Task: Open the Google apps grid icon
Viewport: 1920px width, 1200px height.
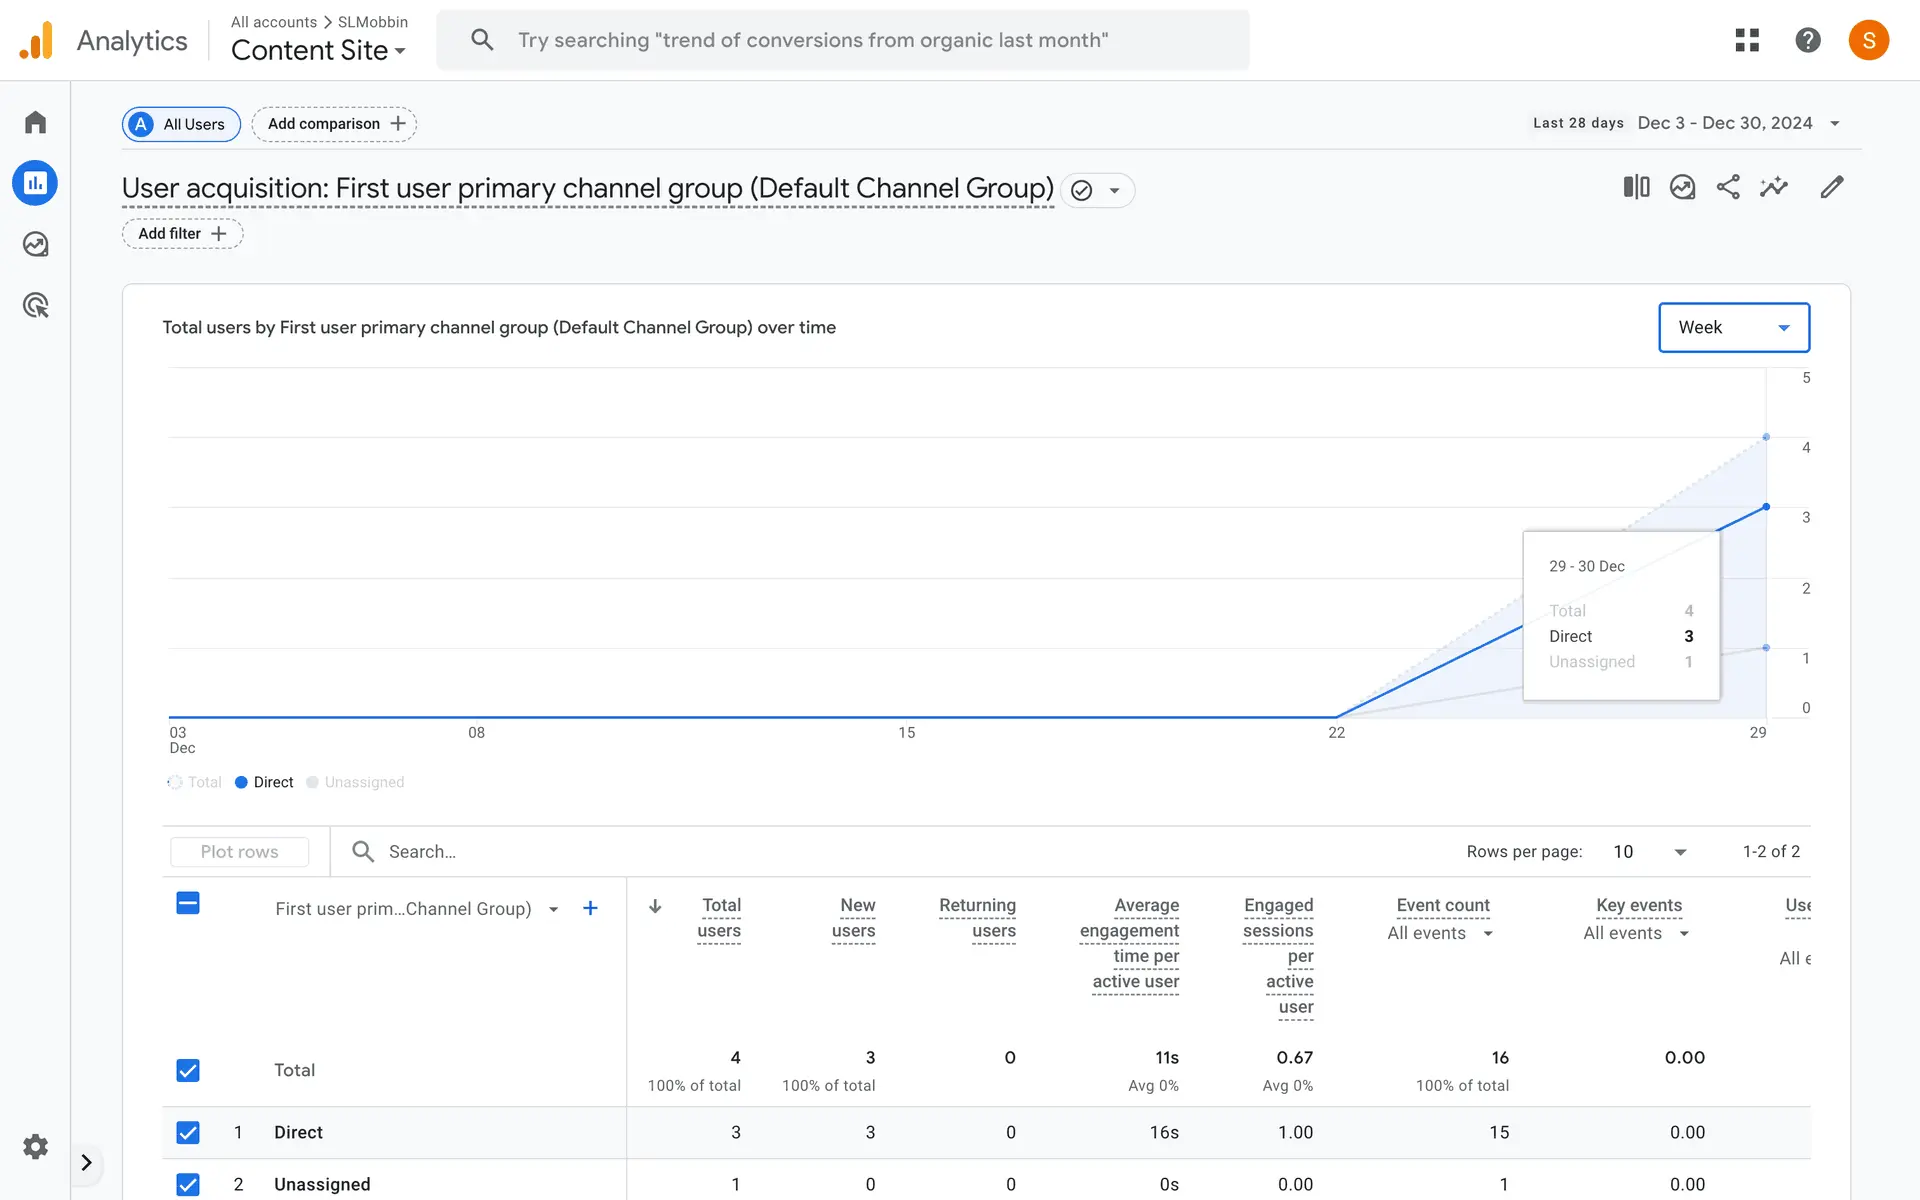Action: click(x=1747, y=40)
